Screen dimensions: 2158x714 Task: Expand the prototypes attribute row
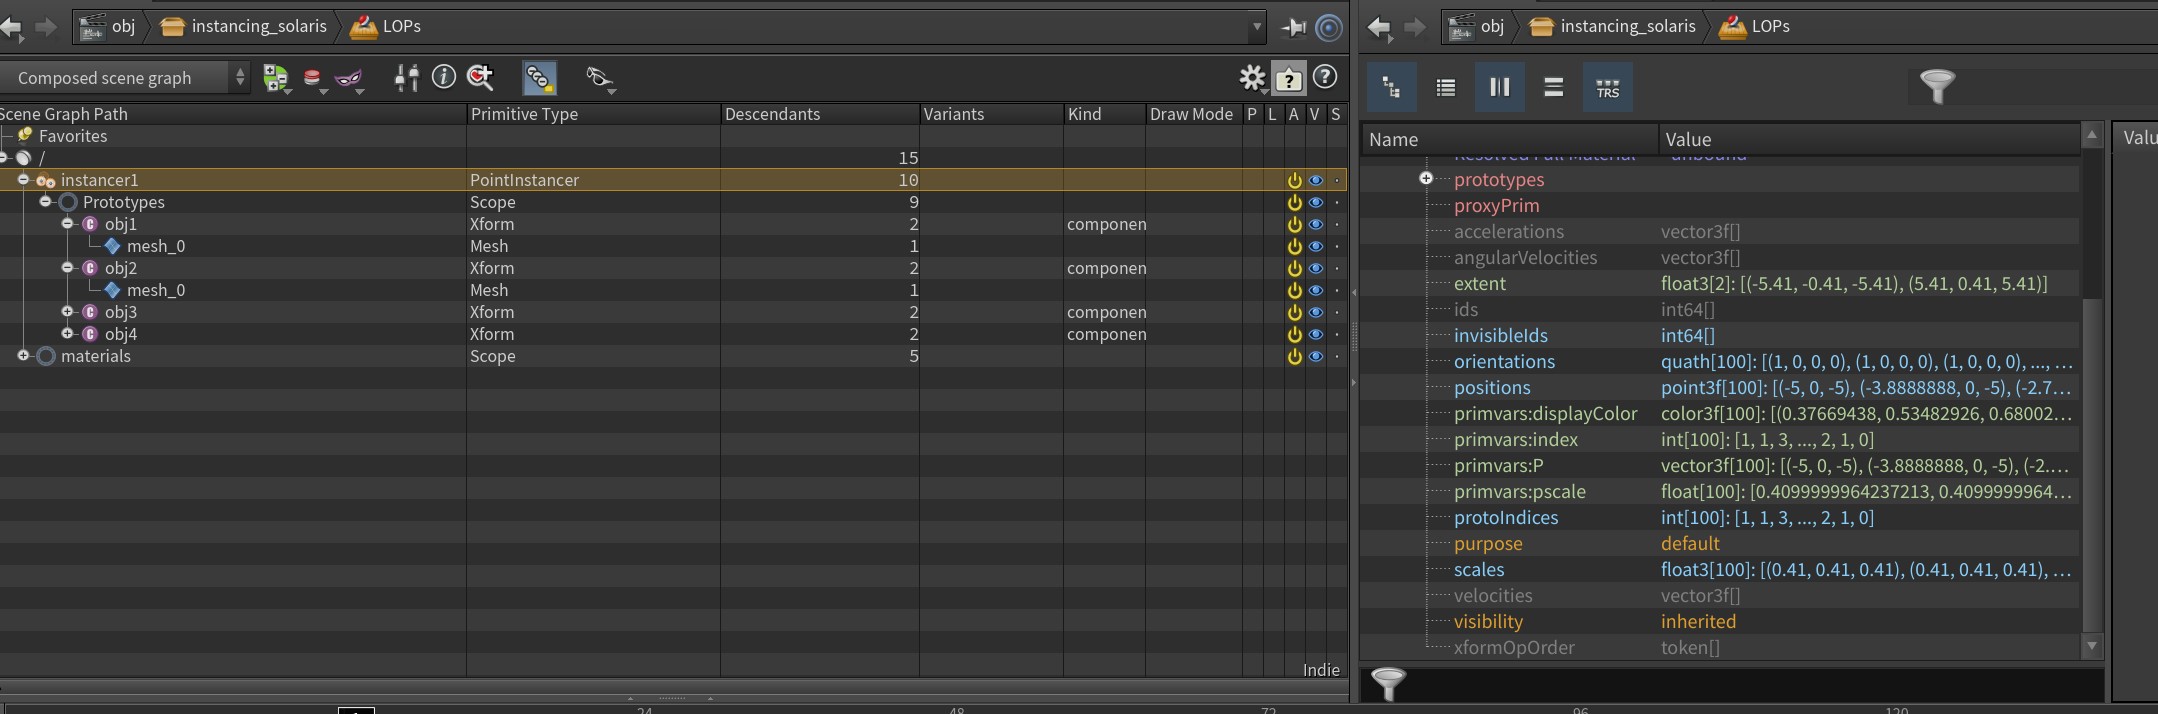click(x=1426, y=179)
